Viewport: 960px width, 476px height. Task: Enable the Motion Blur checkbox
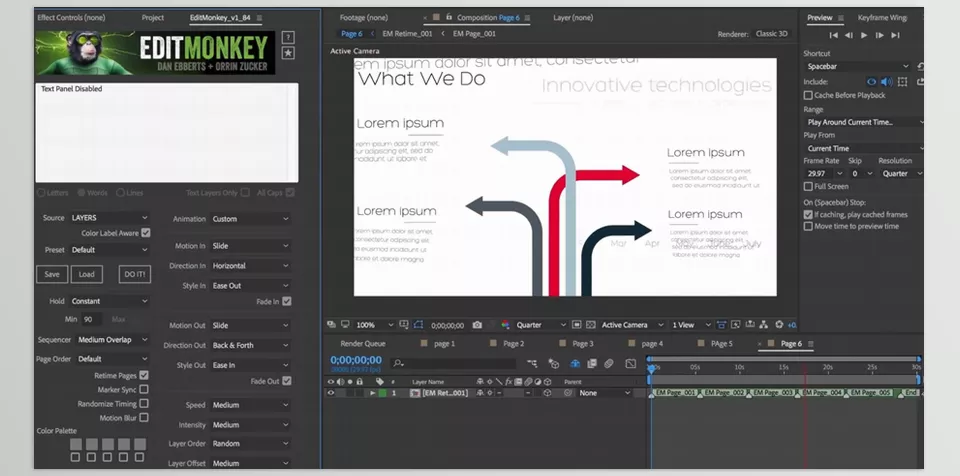pyautogui.click(x=145, y=418)
